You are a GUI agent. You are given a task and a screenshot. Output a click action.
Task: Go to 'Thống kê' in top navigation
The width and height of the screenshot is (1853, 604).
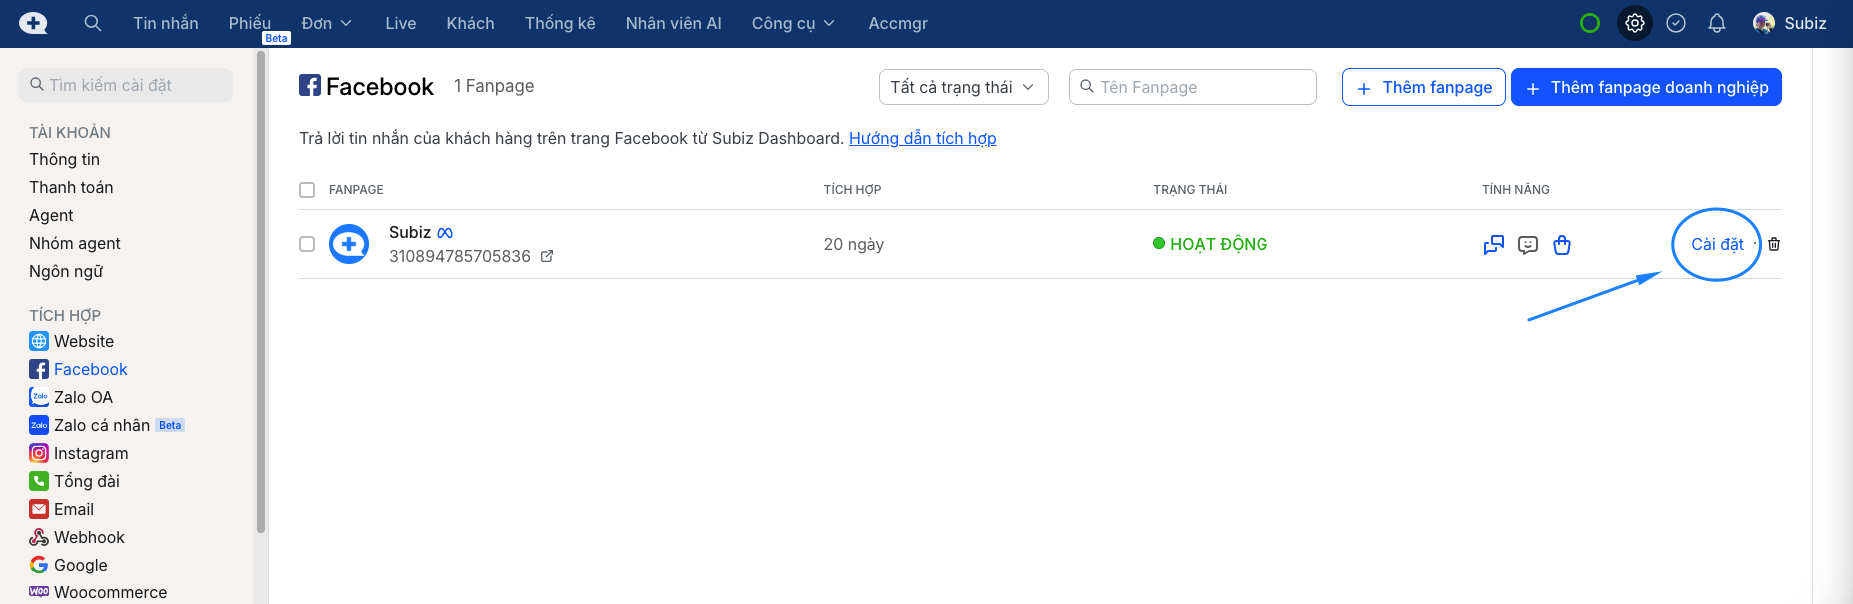560,23
